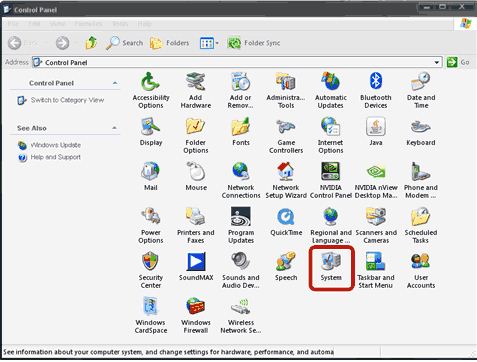Open Program Updates icon

click(241, 225)
